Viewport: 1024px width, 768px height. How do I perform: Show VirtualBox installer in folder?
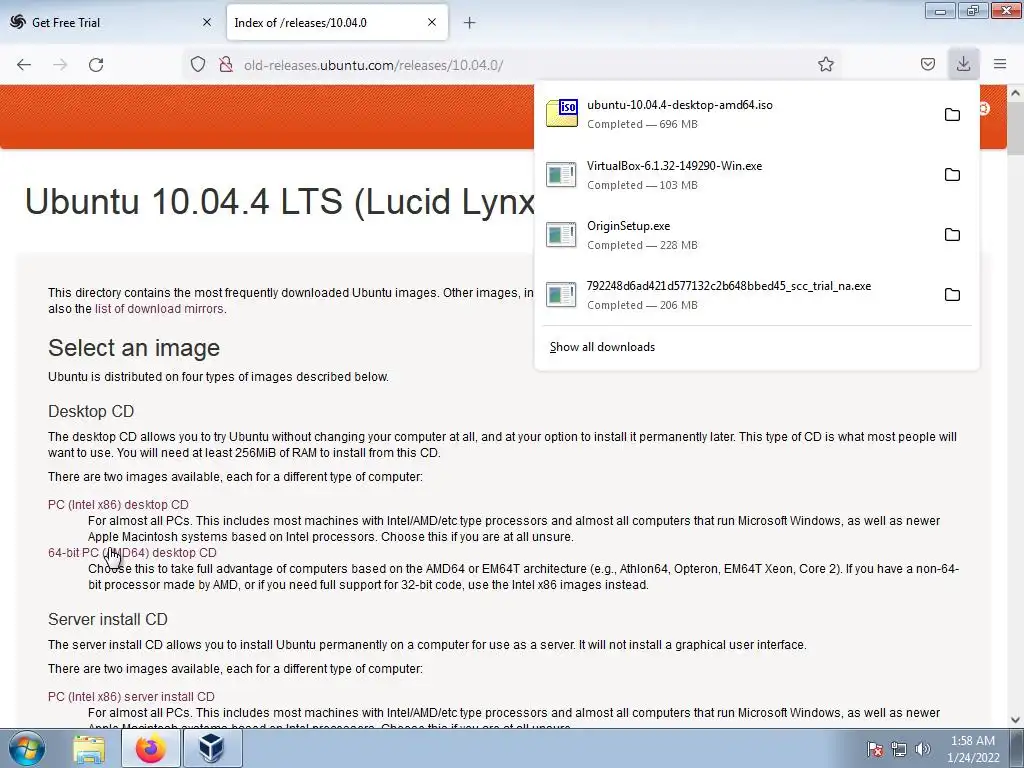click(x=952, y=174)
